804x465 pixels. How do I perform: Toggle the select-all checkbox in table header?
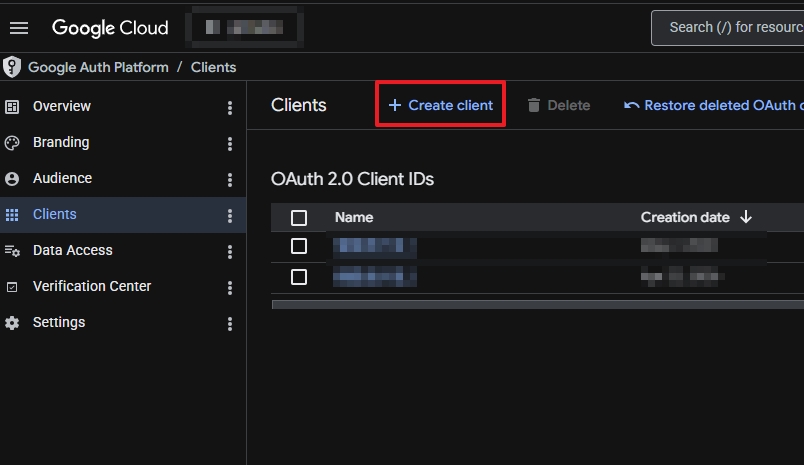[x=299, y=218]
